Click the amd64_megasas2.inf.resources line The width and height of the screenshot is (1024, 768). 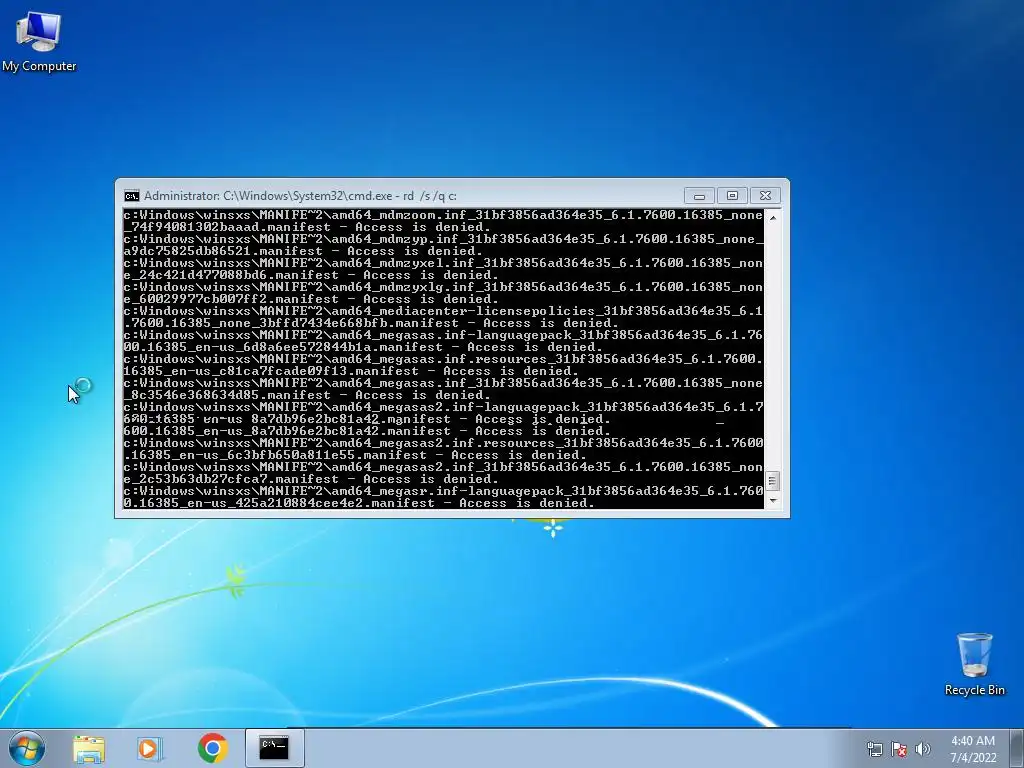pos(443,443)
